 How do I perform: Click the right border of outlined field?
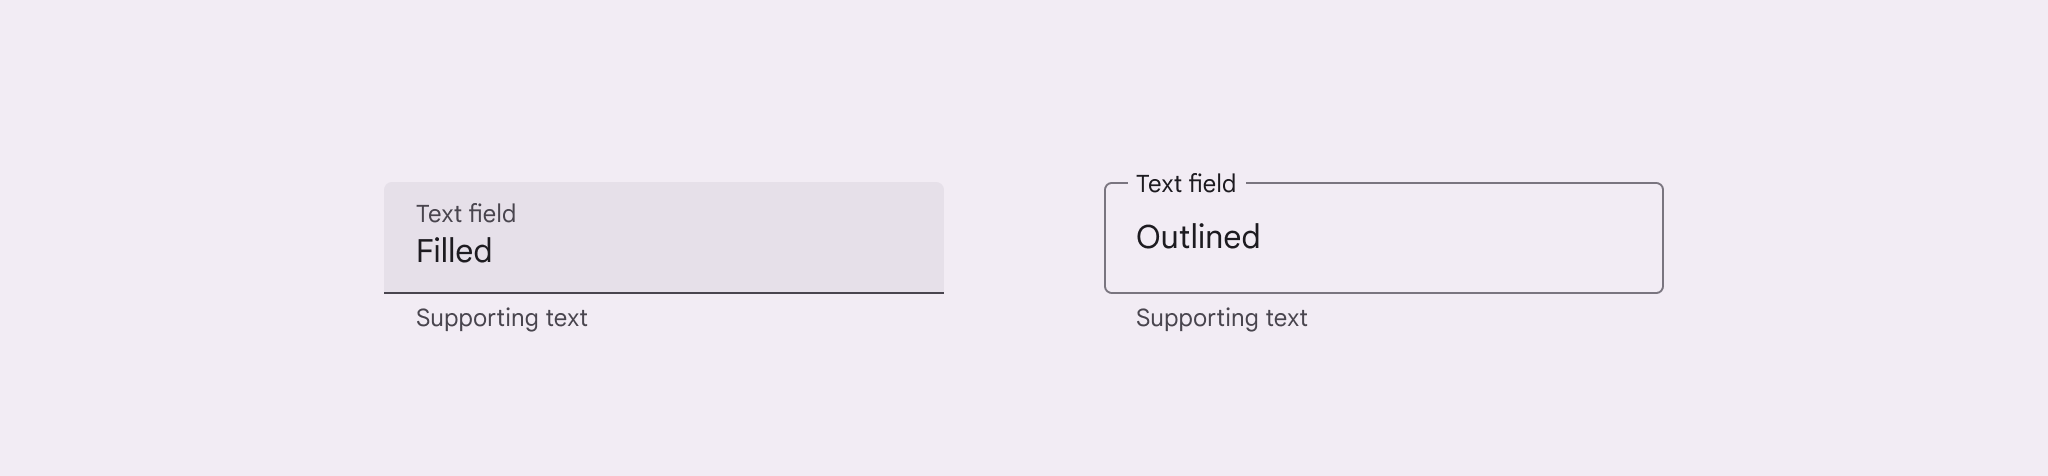click(1663, 238)
